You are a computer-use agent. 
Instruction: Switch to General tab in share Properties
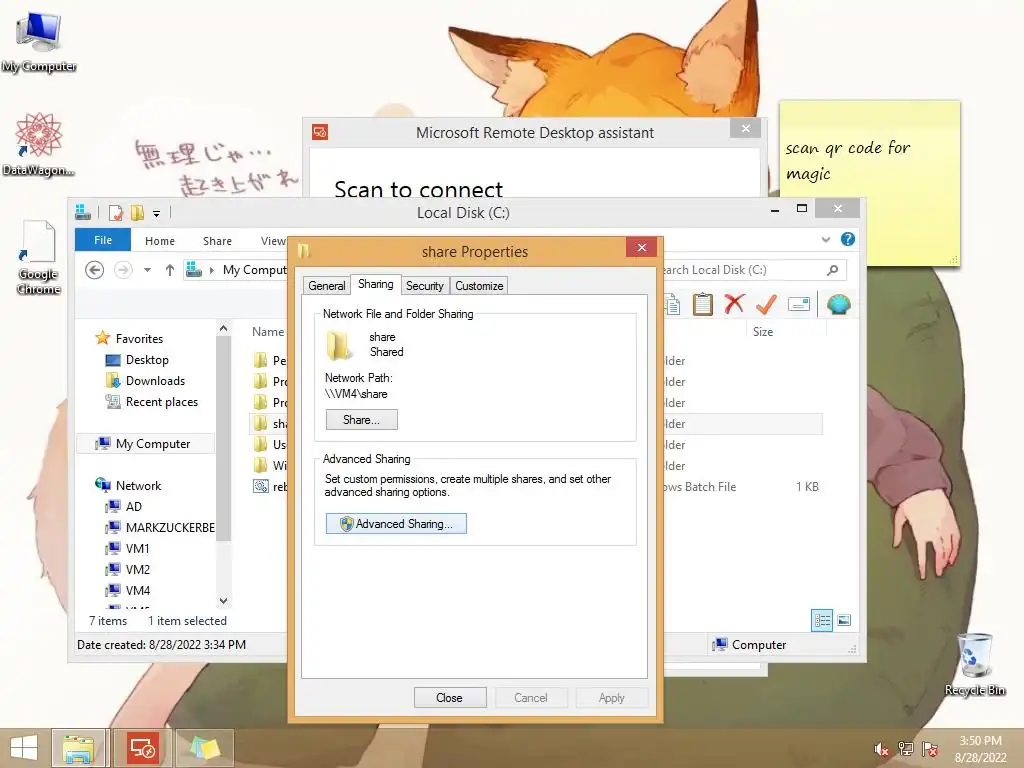pyautogui.click(x=327, y=285)
